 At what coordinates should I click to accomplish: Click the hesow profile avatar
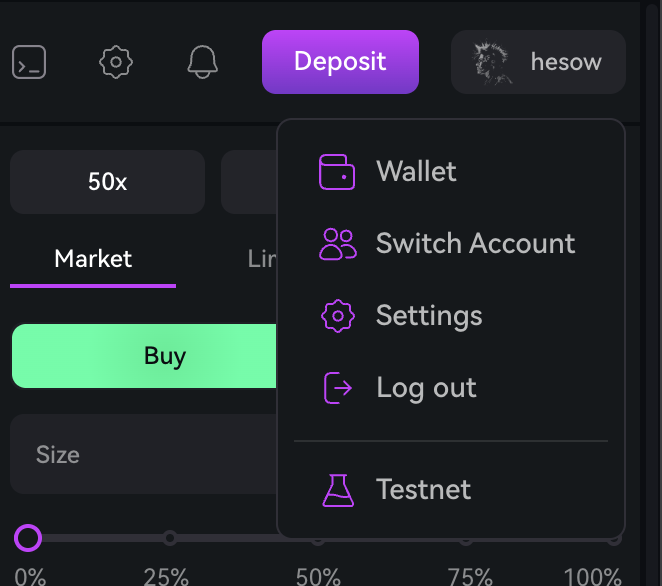pyautogui.click(x=492, y=62)
